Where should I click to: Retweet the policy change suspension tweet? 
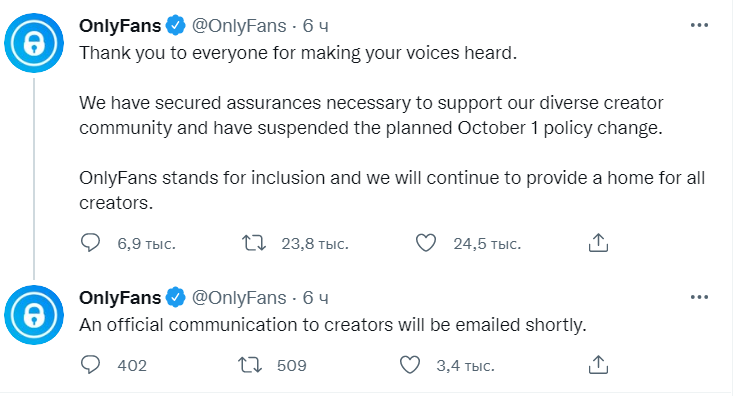tap(253, 243)
